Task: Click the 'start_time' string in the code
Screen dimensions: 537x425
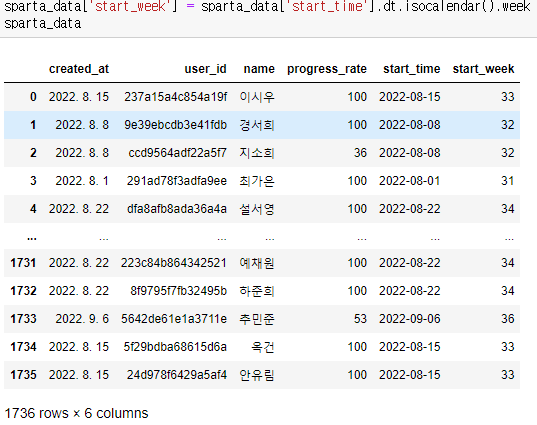Action: pos(327,6)
